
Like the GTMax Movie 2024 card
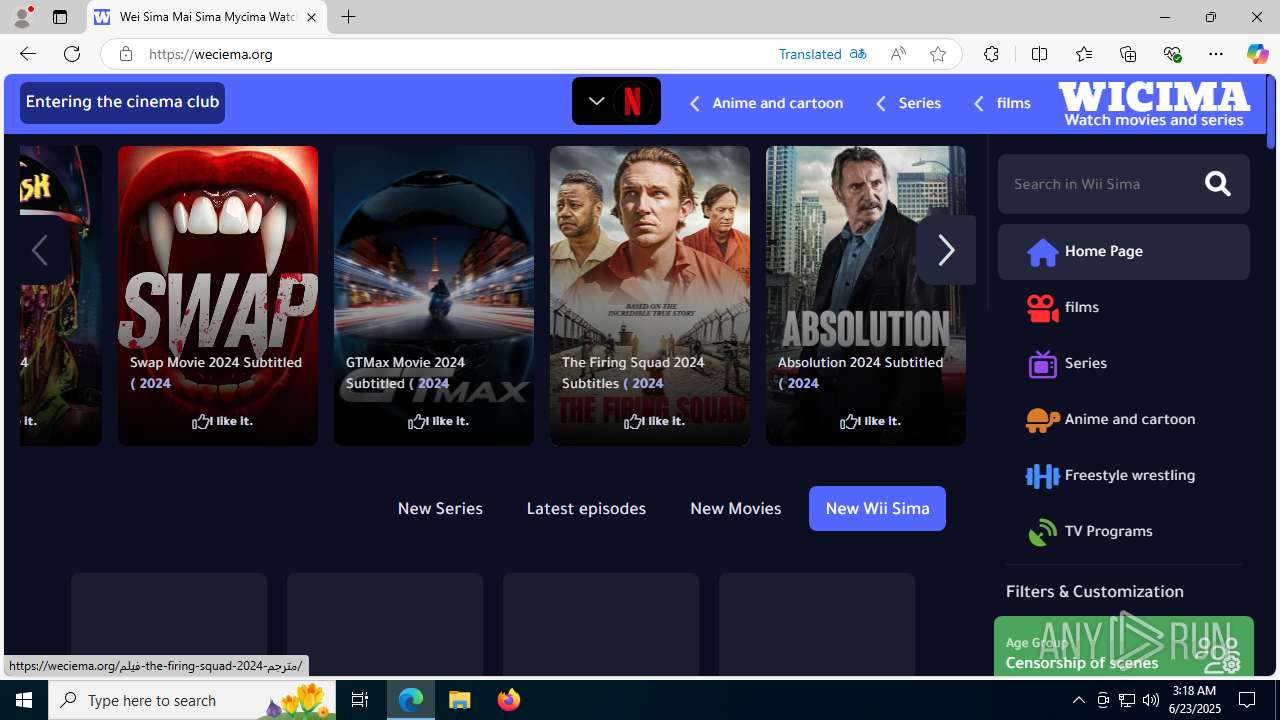pos(438,421)
